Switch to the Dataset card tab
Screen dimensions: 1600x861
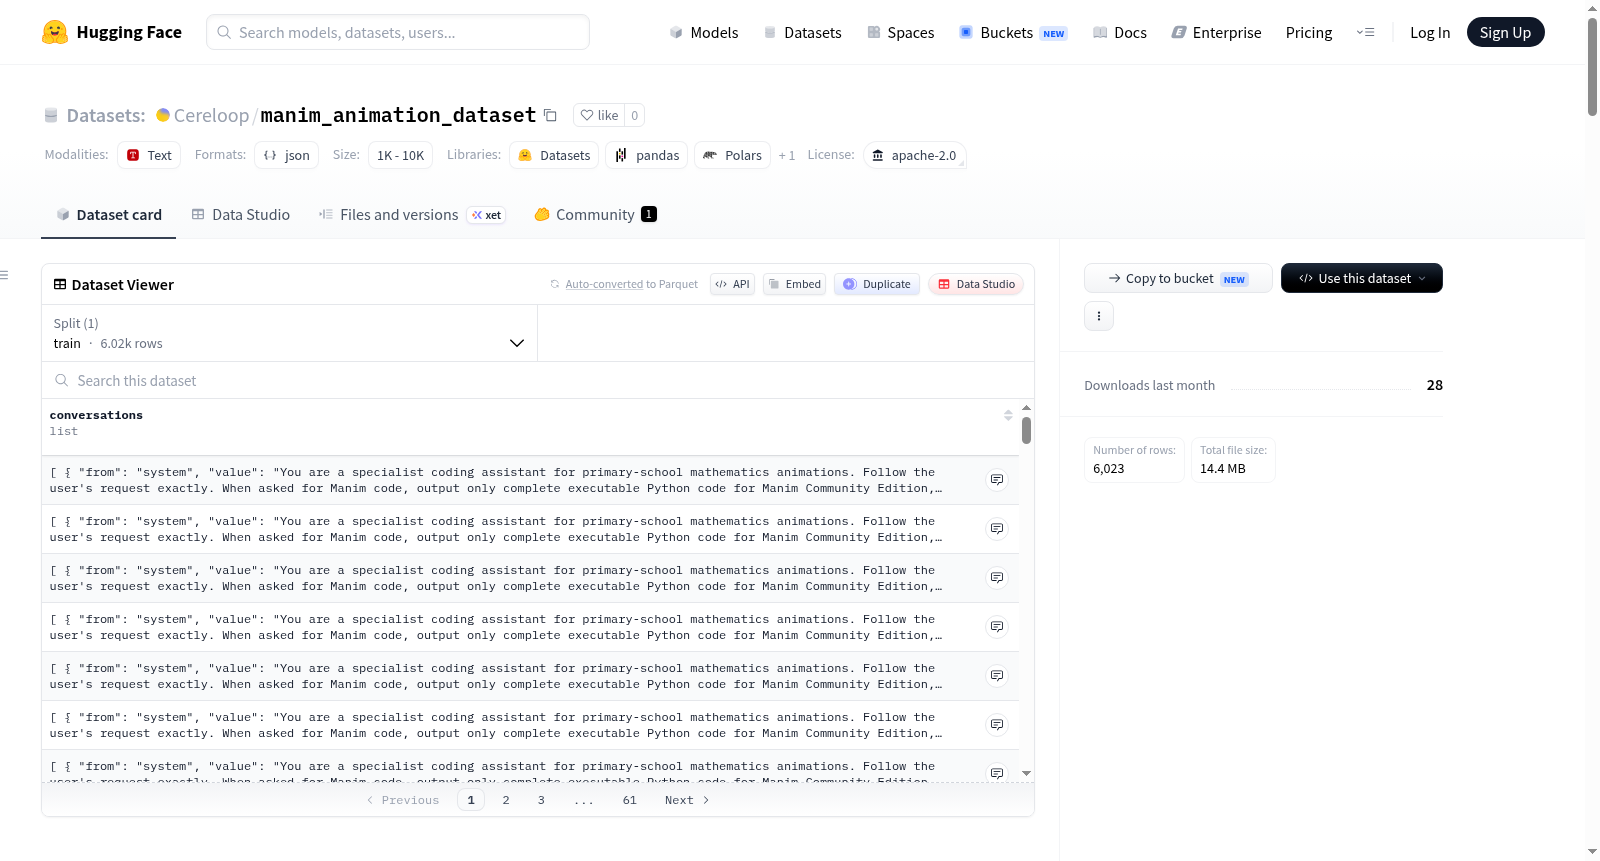pyautogui.click(x=109, y=215)
